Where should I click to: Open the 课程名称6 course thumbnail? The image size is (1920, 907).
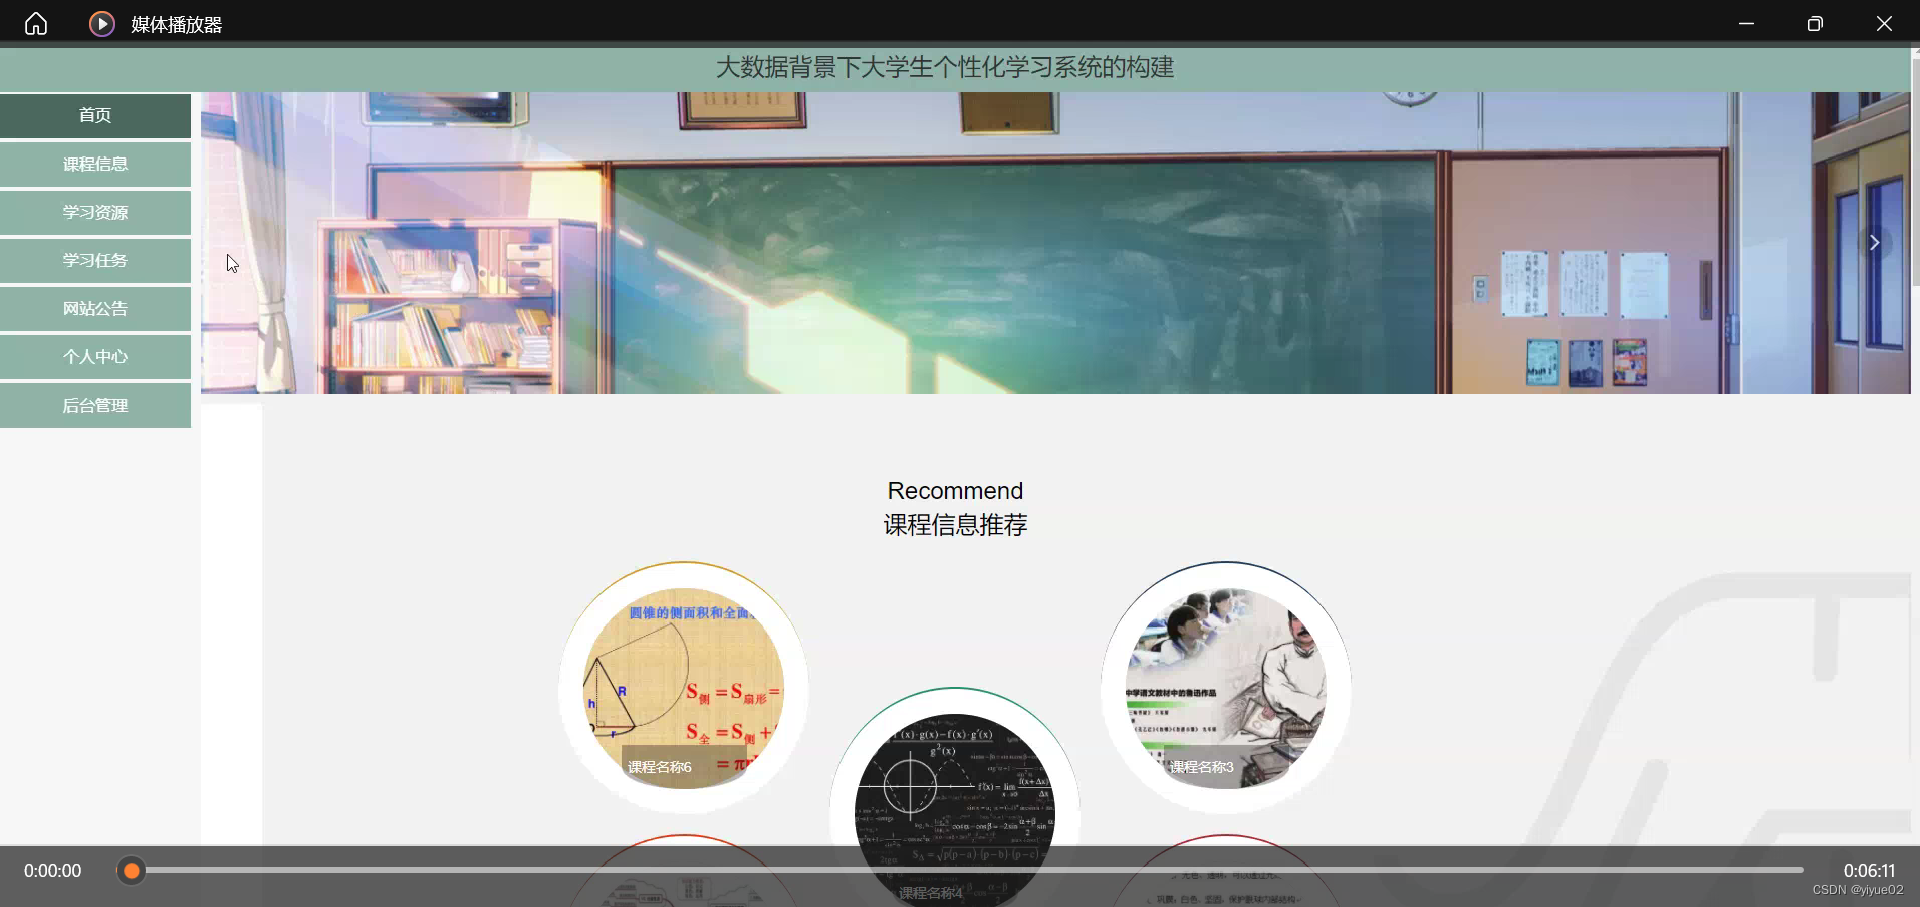683,688
